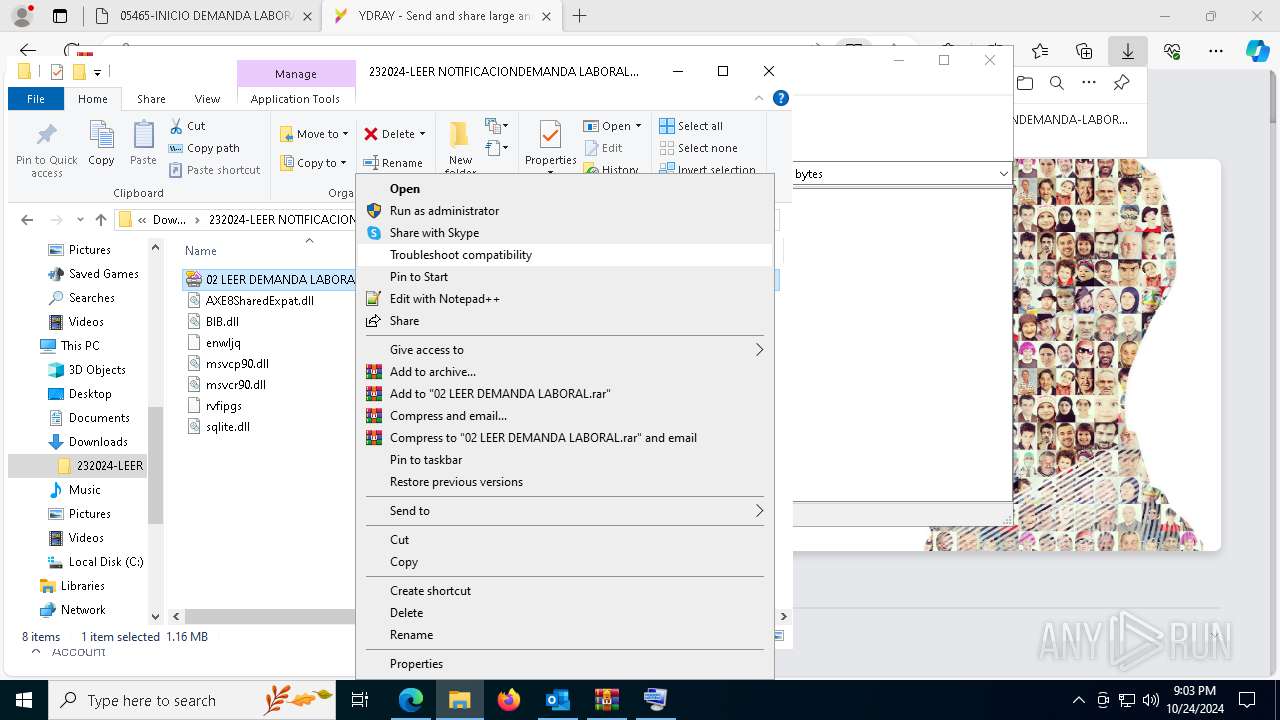This screenshot has height=720, width=1280.
Task: Open Edge Downloads toolbar icon
Action: [1127, 51]
